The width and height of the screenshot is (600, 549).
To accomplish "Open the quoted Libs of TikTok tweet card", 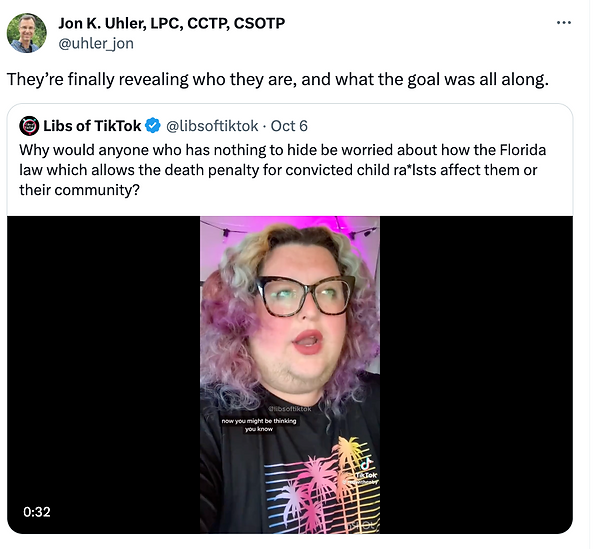I will click(290, 318).
